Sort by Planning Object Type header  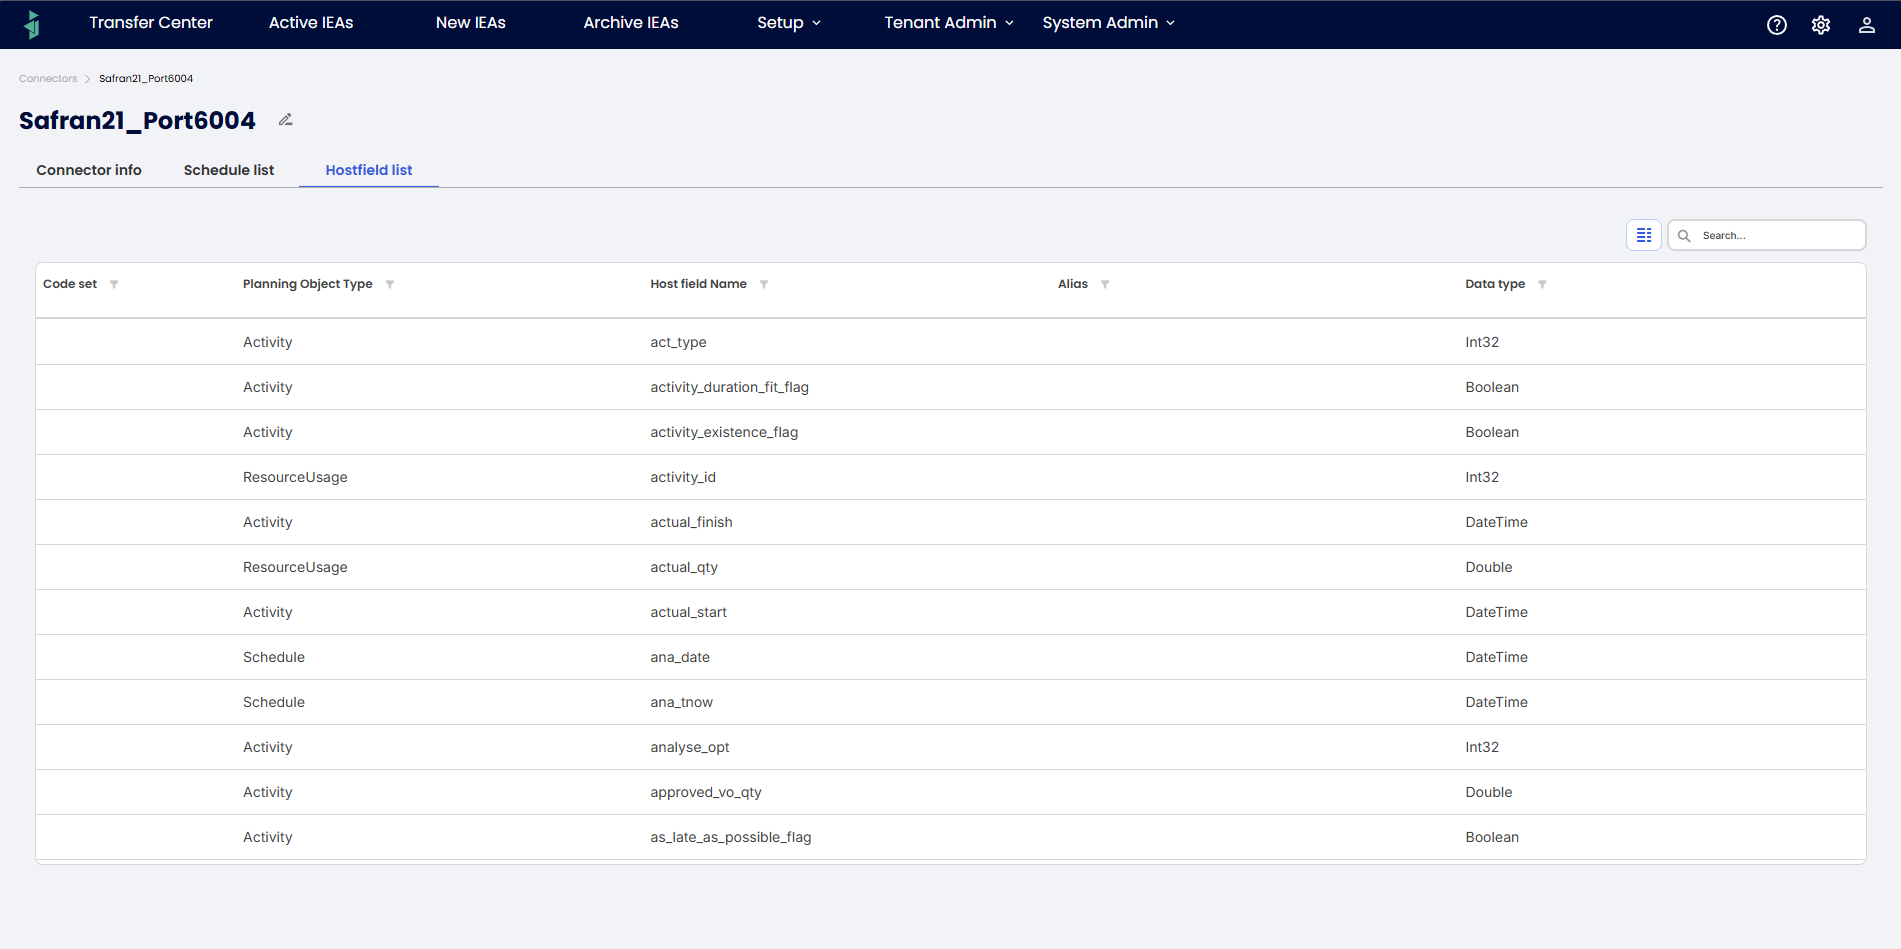coord(308,284)
